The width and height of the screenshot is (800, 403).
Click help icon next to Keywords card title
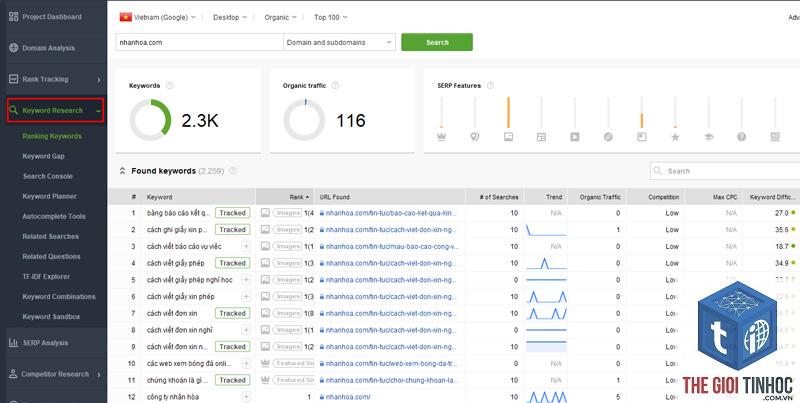(169, 86)
